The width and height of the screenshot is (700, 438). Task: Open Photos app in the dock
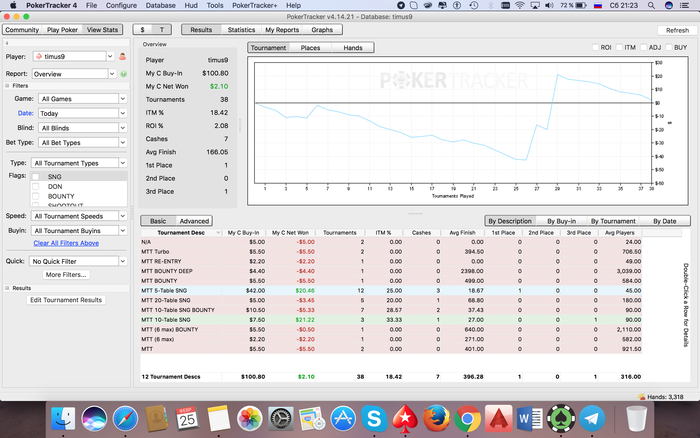(x=249, y=419)
